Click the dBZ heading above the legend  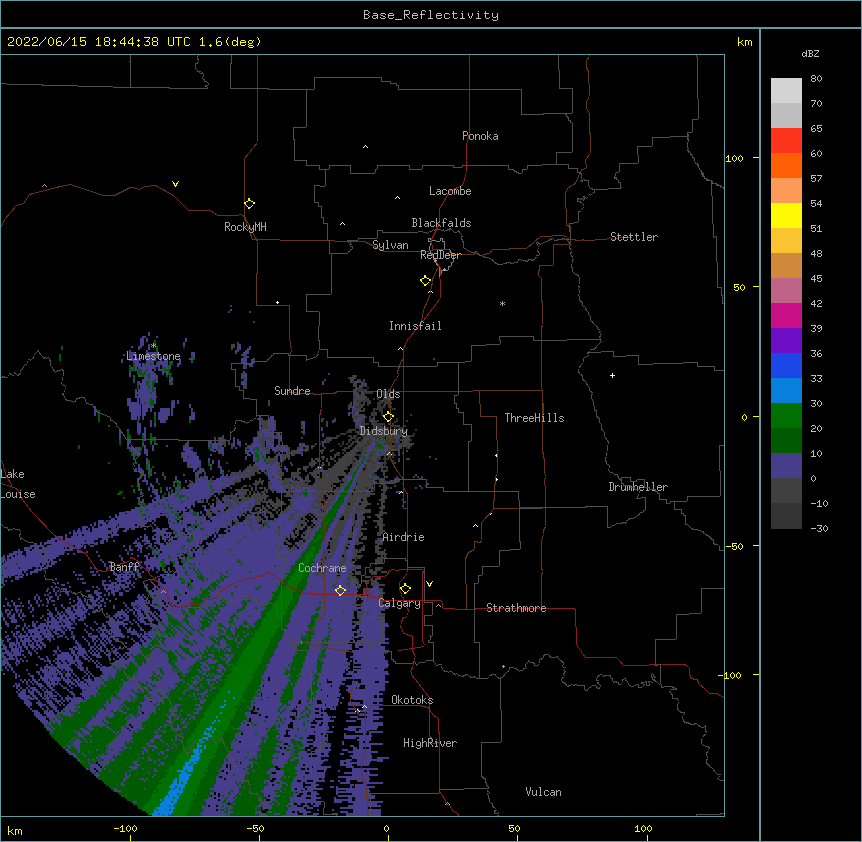coord(810,54)
